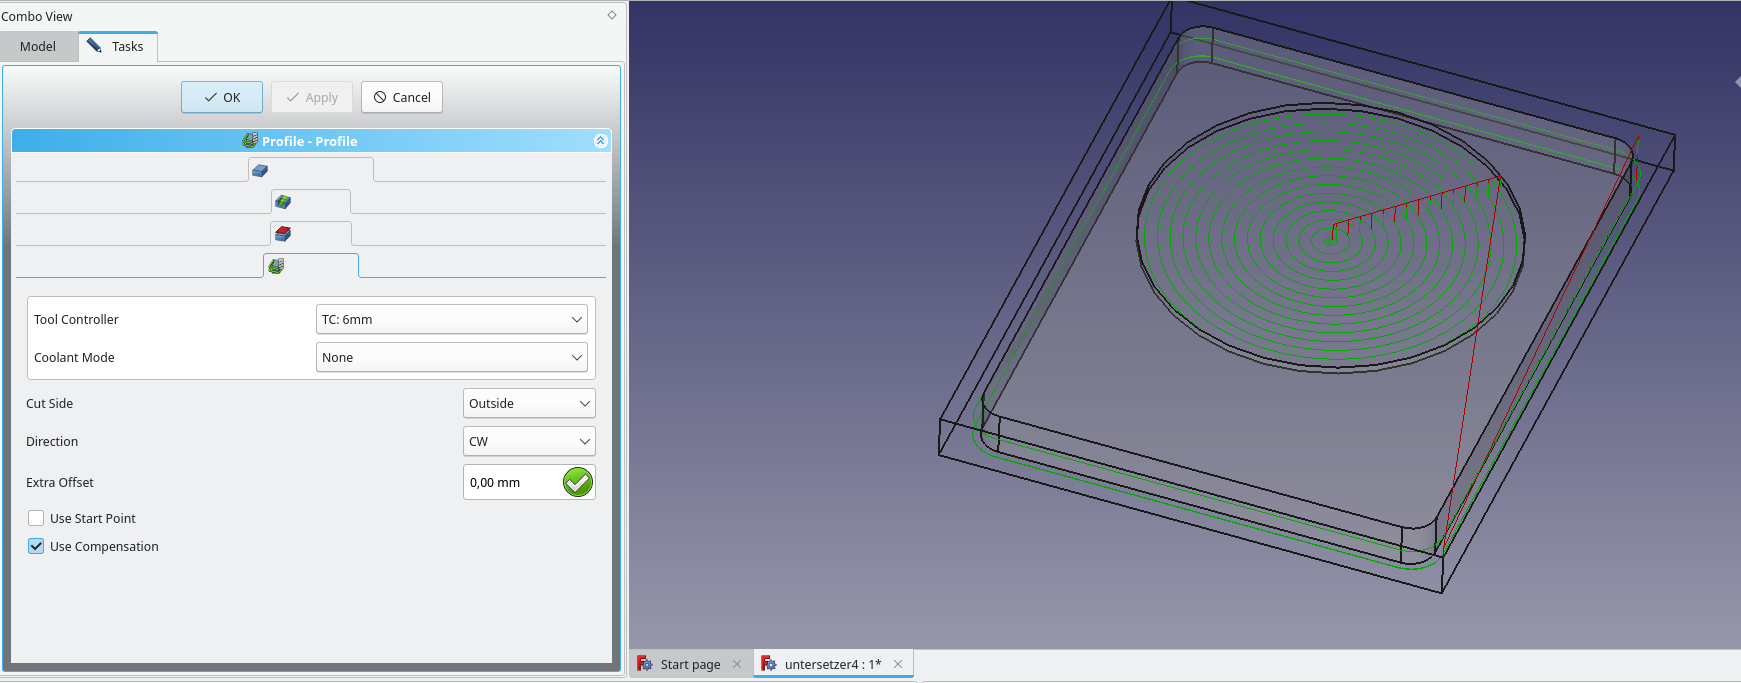This screenshot has width=1741, height=683.
Task: Collapse the Profile panel using chevron
Action: [600, 141]
